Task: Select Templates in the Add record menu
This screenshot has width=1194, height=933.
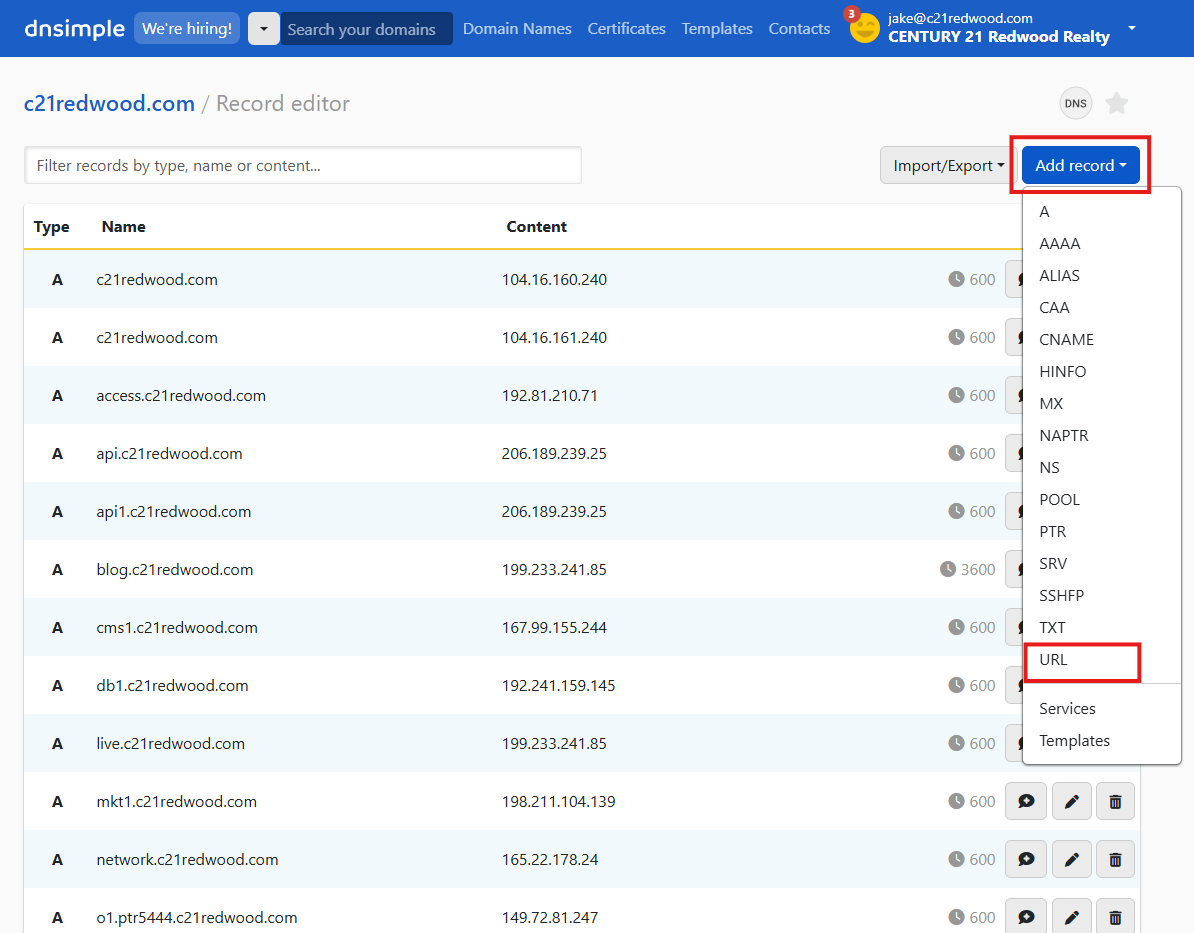Action: [x=1074, y=741]
